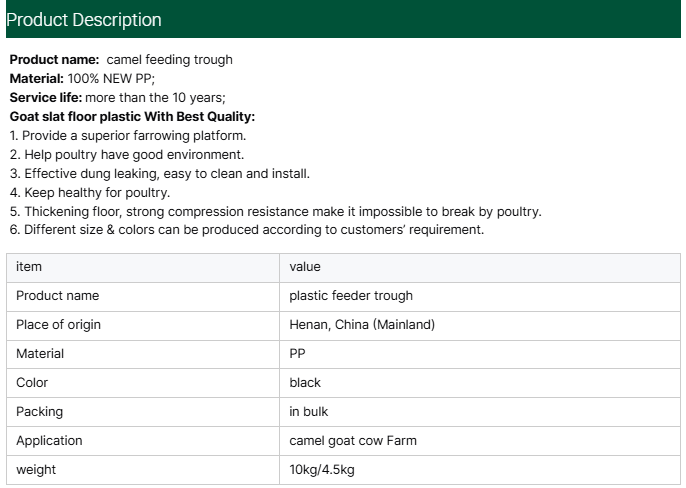Click 'Keep healthy for poultry' line

pos(90,192)
